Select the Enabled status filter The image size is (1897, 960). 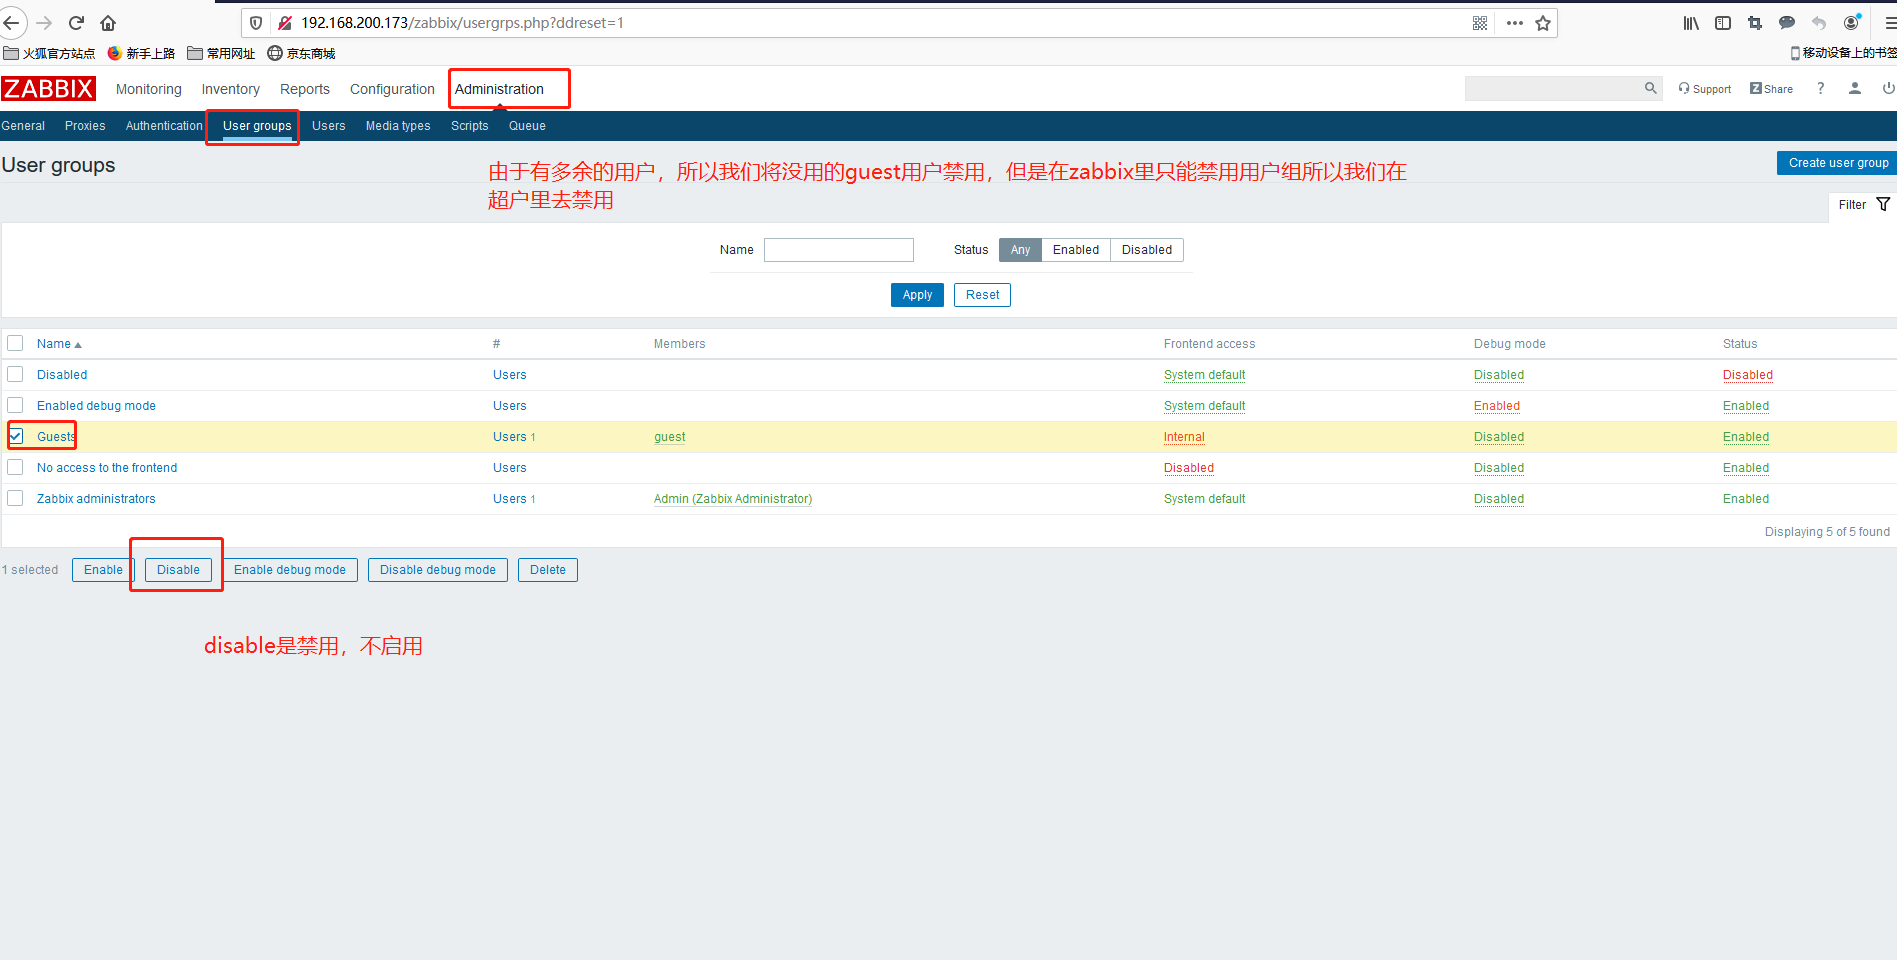(x=1075, y=250)
